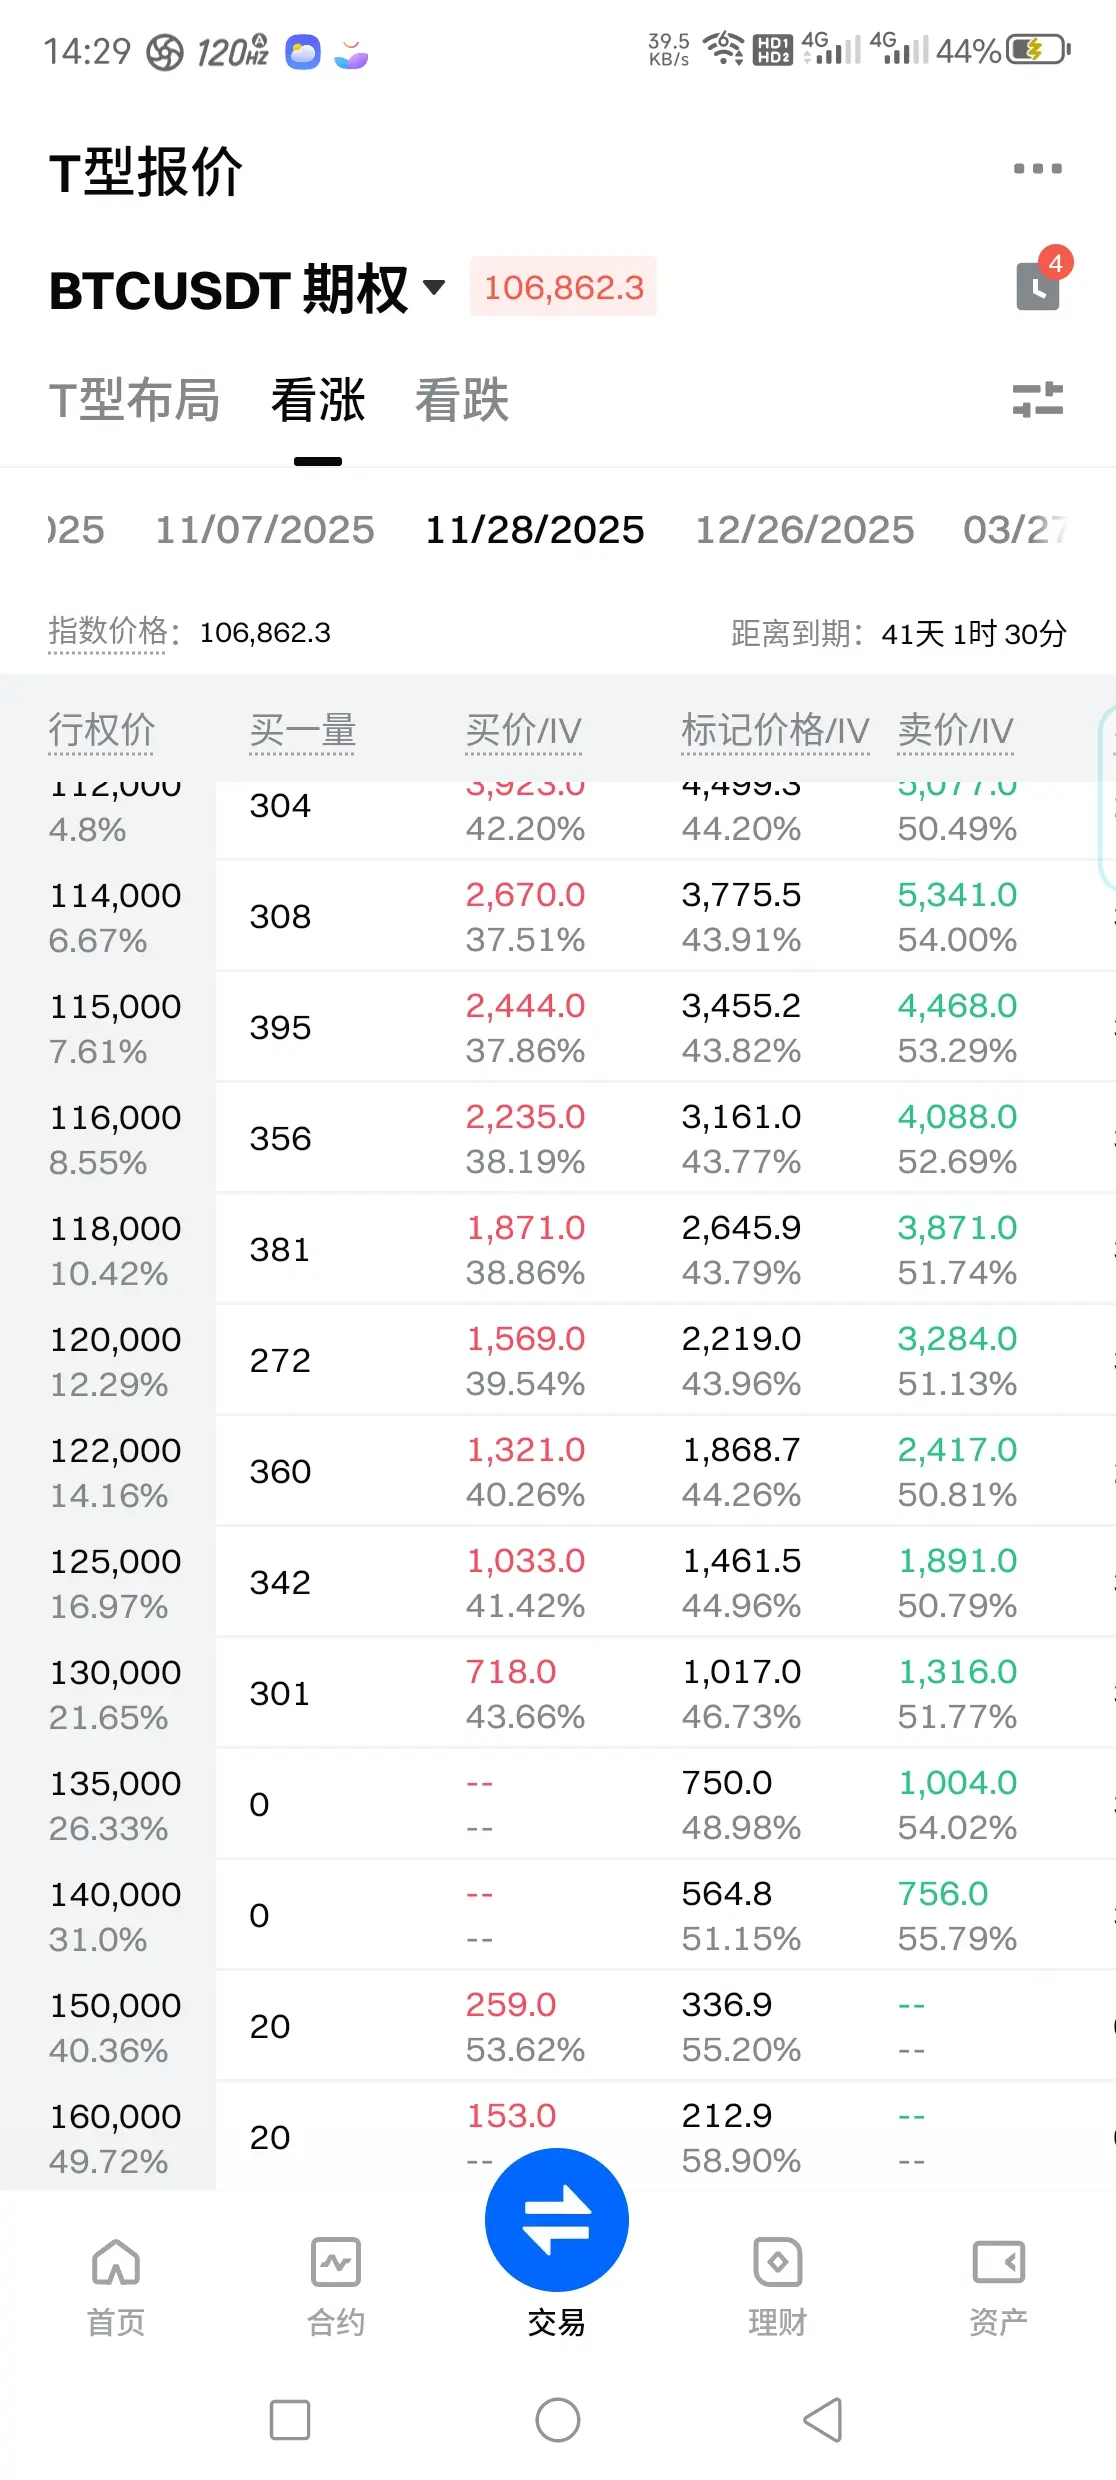
Task: Tap ask price 3,284.0
Action: [957, 1338]
